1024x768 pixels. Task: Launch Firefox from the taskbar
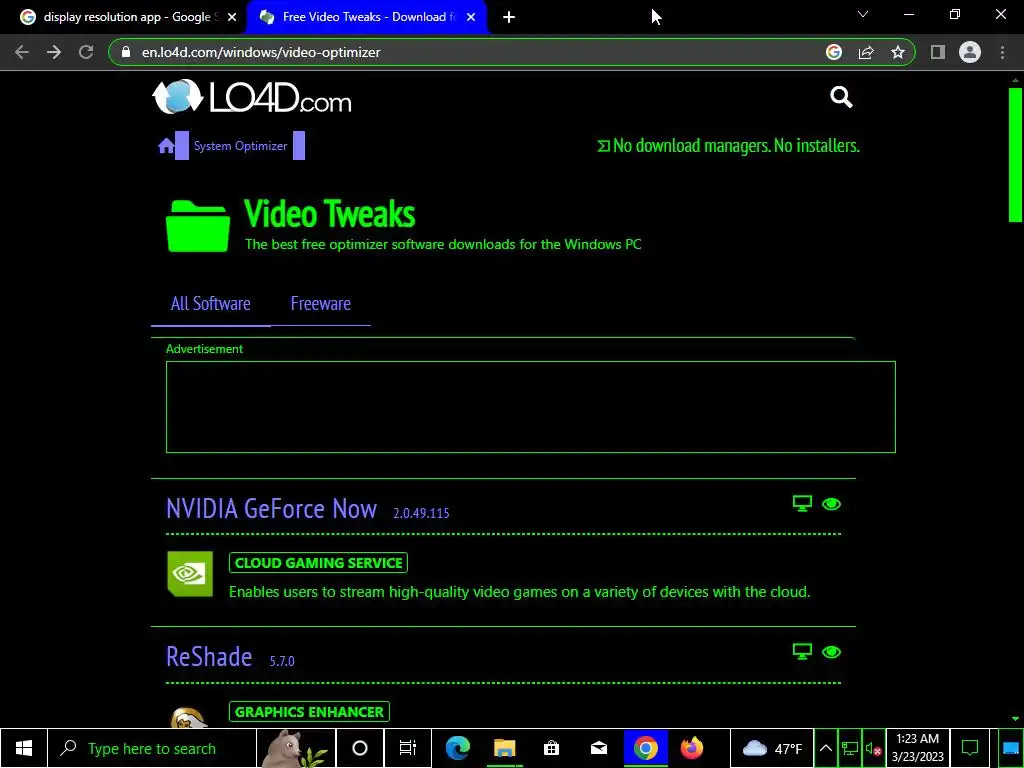692,748
